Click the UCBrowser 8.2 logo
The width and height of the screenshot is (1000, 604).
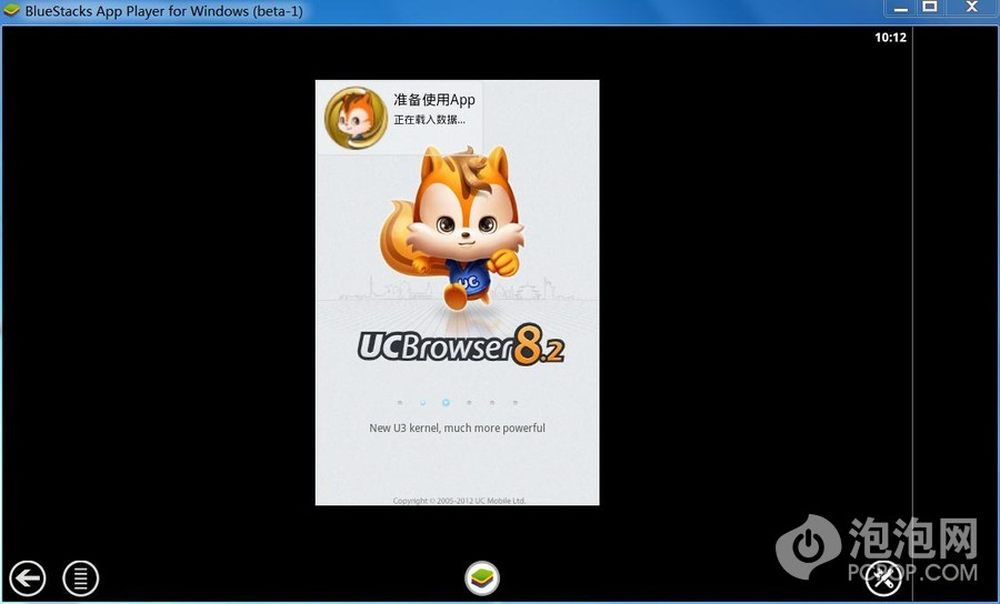coord(461,346)
